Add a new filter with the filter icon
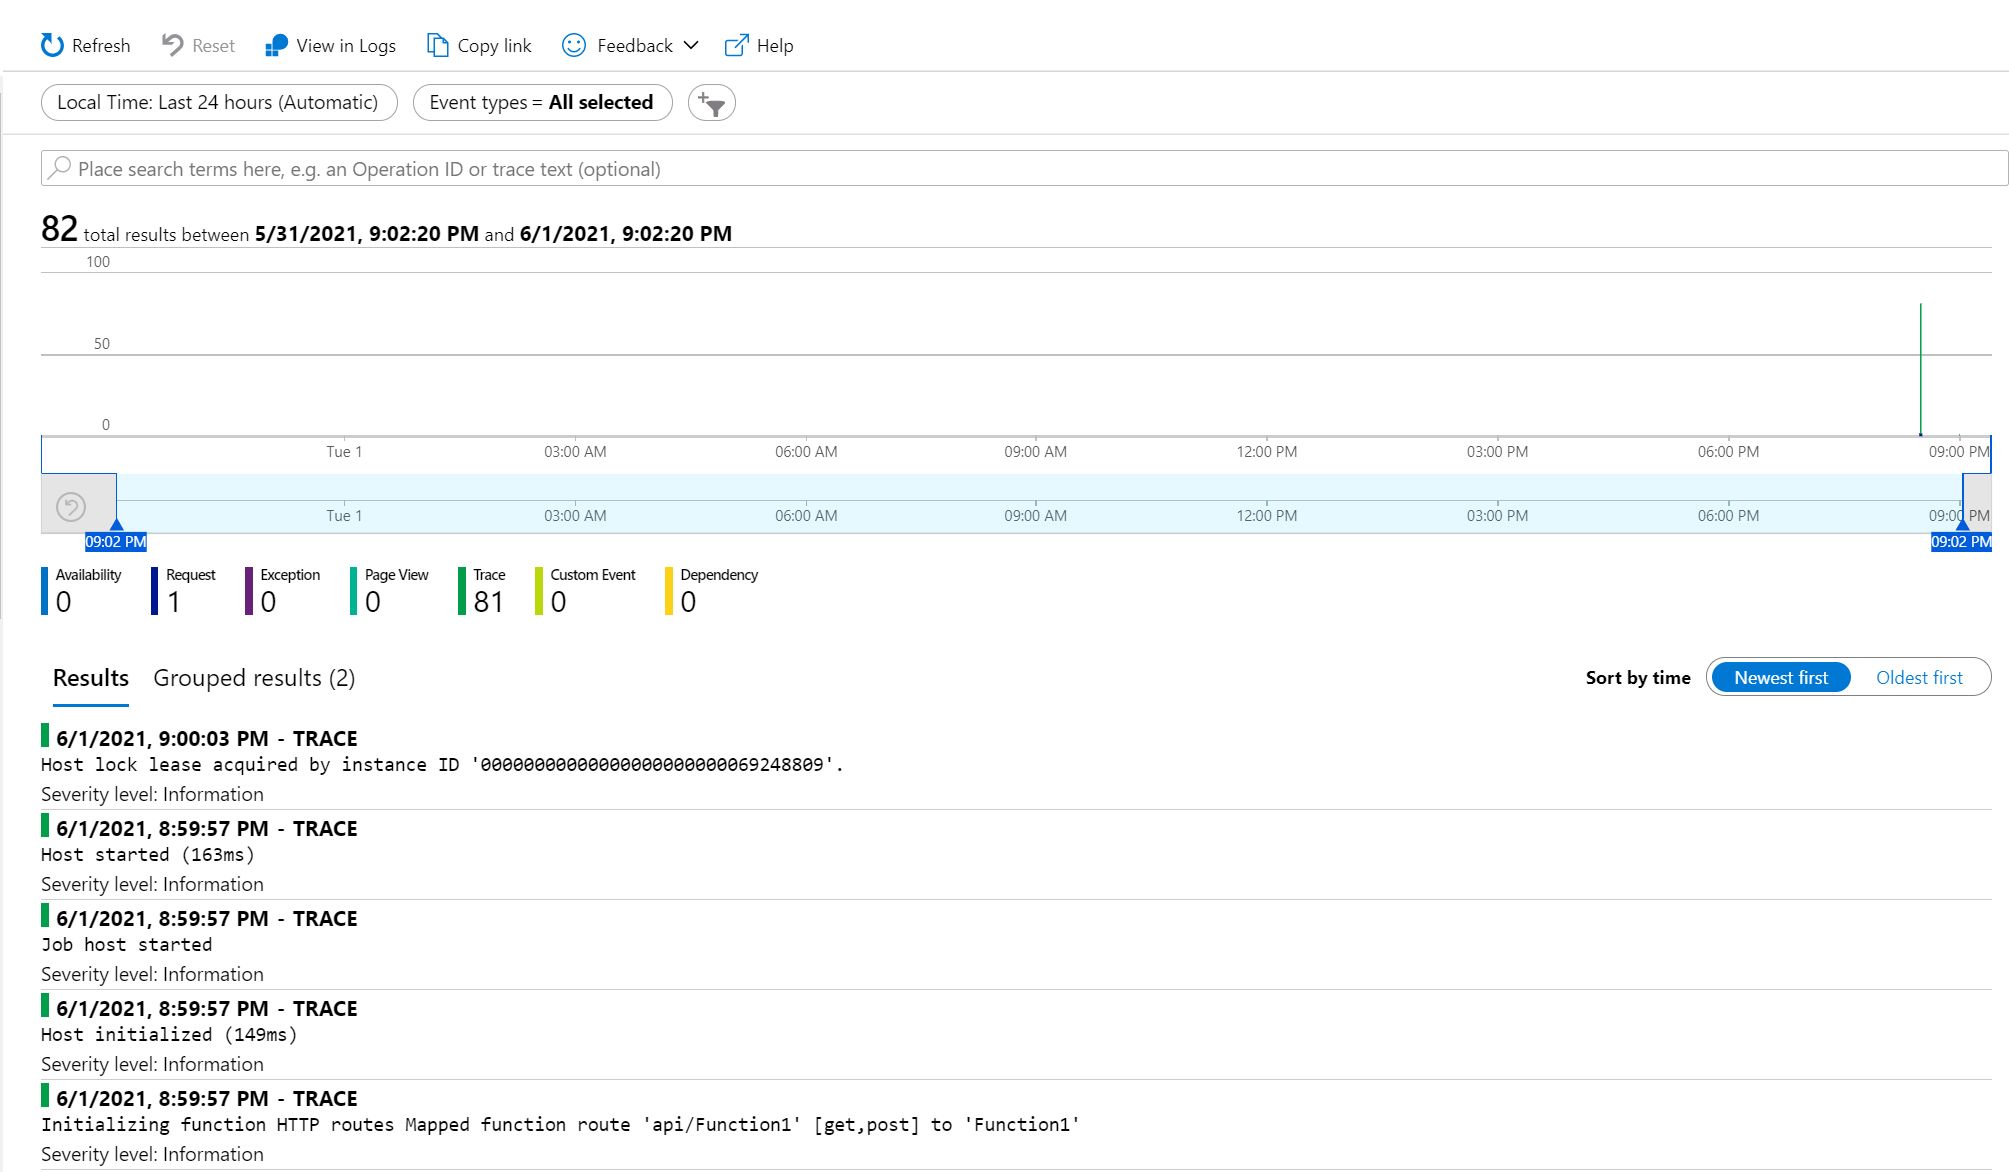The width and height of the screenshot is (2009, 1172). (711, 102)
